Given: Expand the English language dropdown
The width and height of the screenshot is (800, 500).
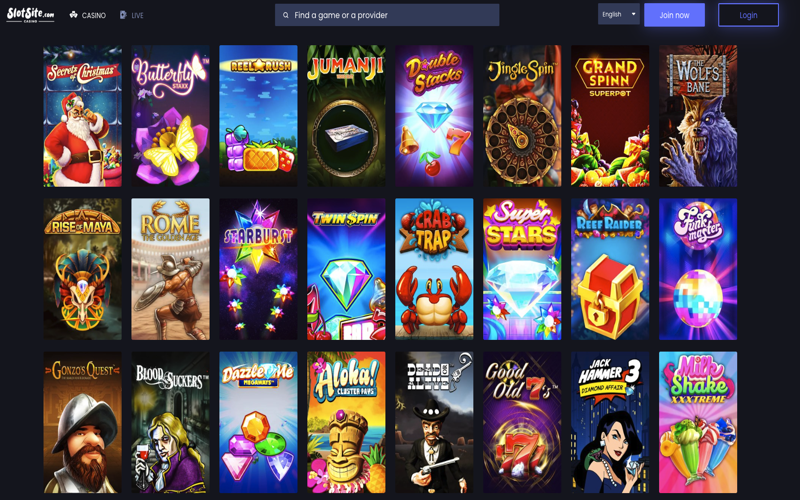Looking at the screenshot, I should click(618, 14).
